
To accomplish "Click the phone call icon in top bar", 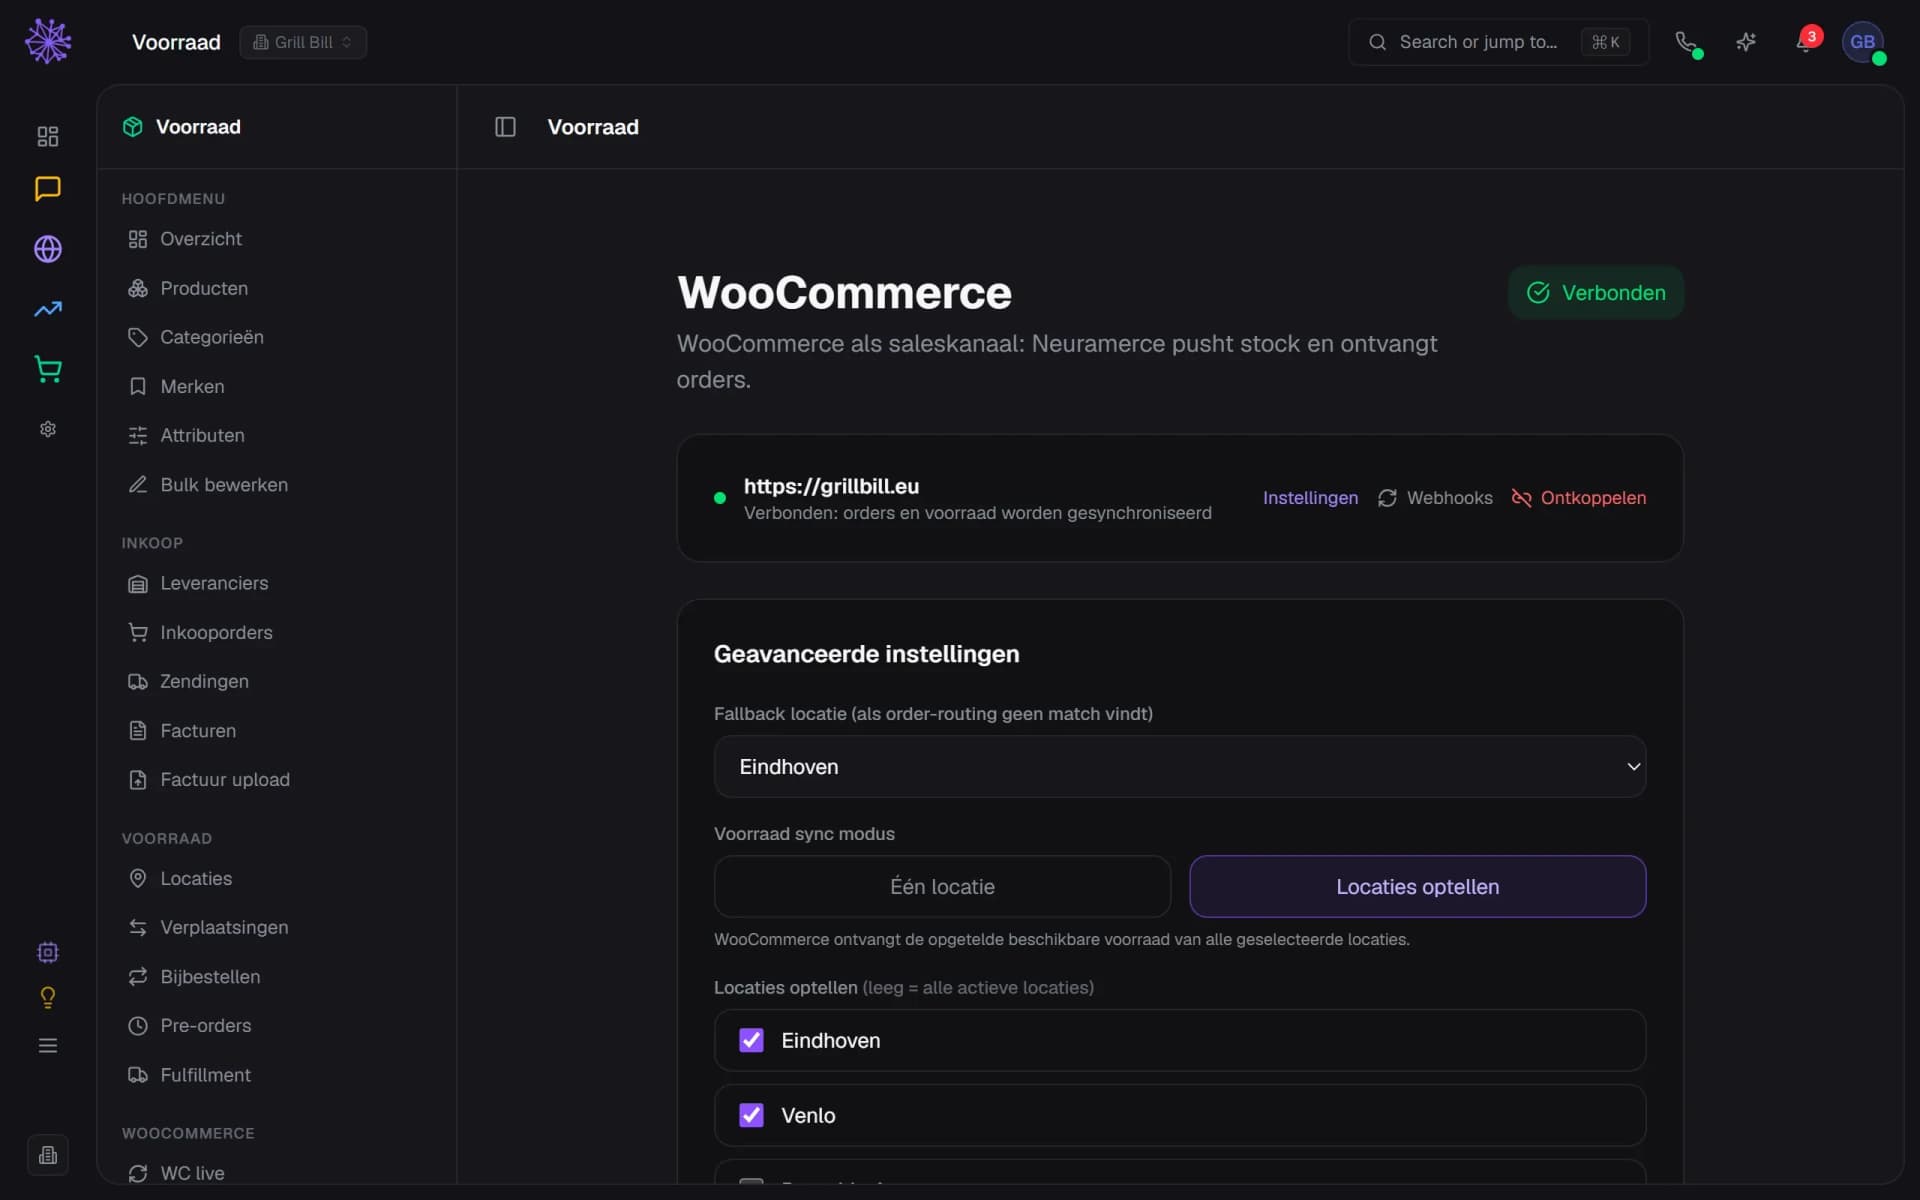I will pyautogui.click(x=1686, y=42).
